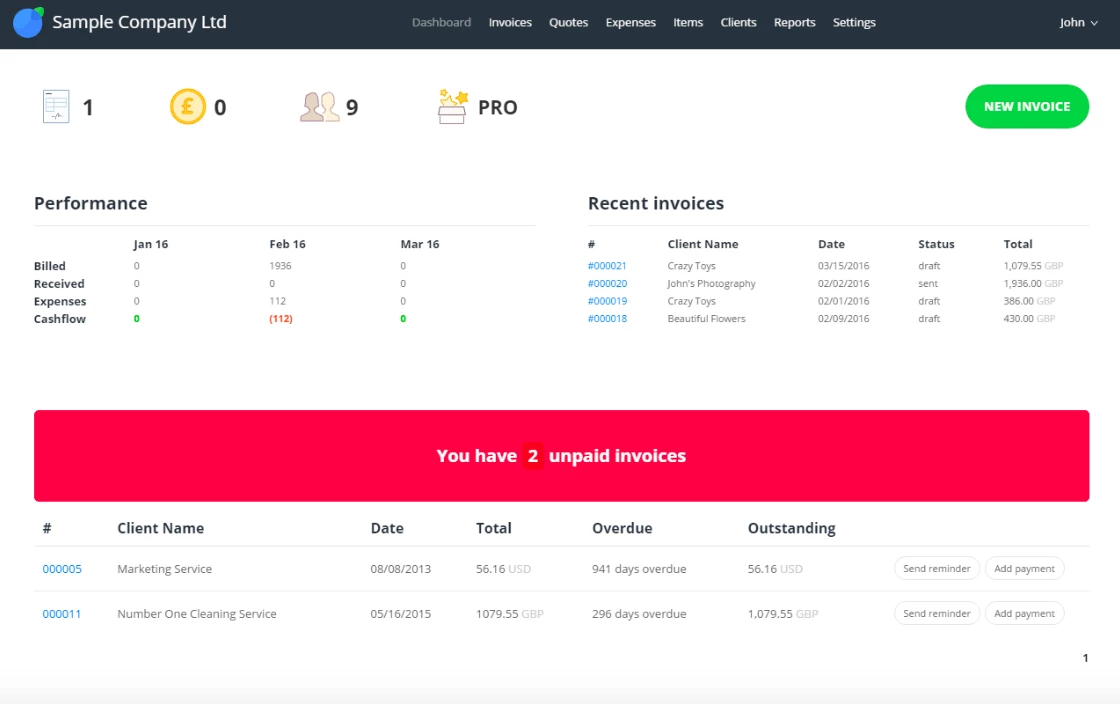Click the PRO plan box icon
This screenshot has width=1120, height=704.
click(x=453, y=107)
